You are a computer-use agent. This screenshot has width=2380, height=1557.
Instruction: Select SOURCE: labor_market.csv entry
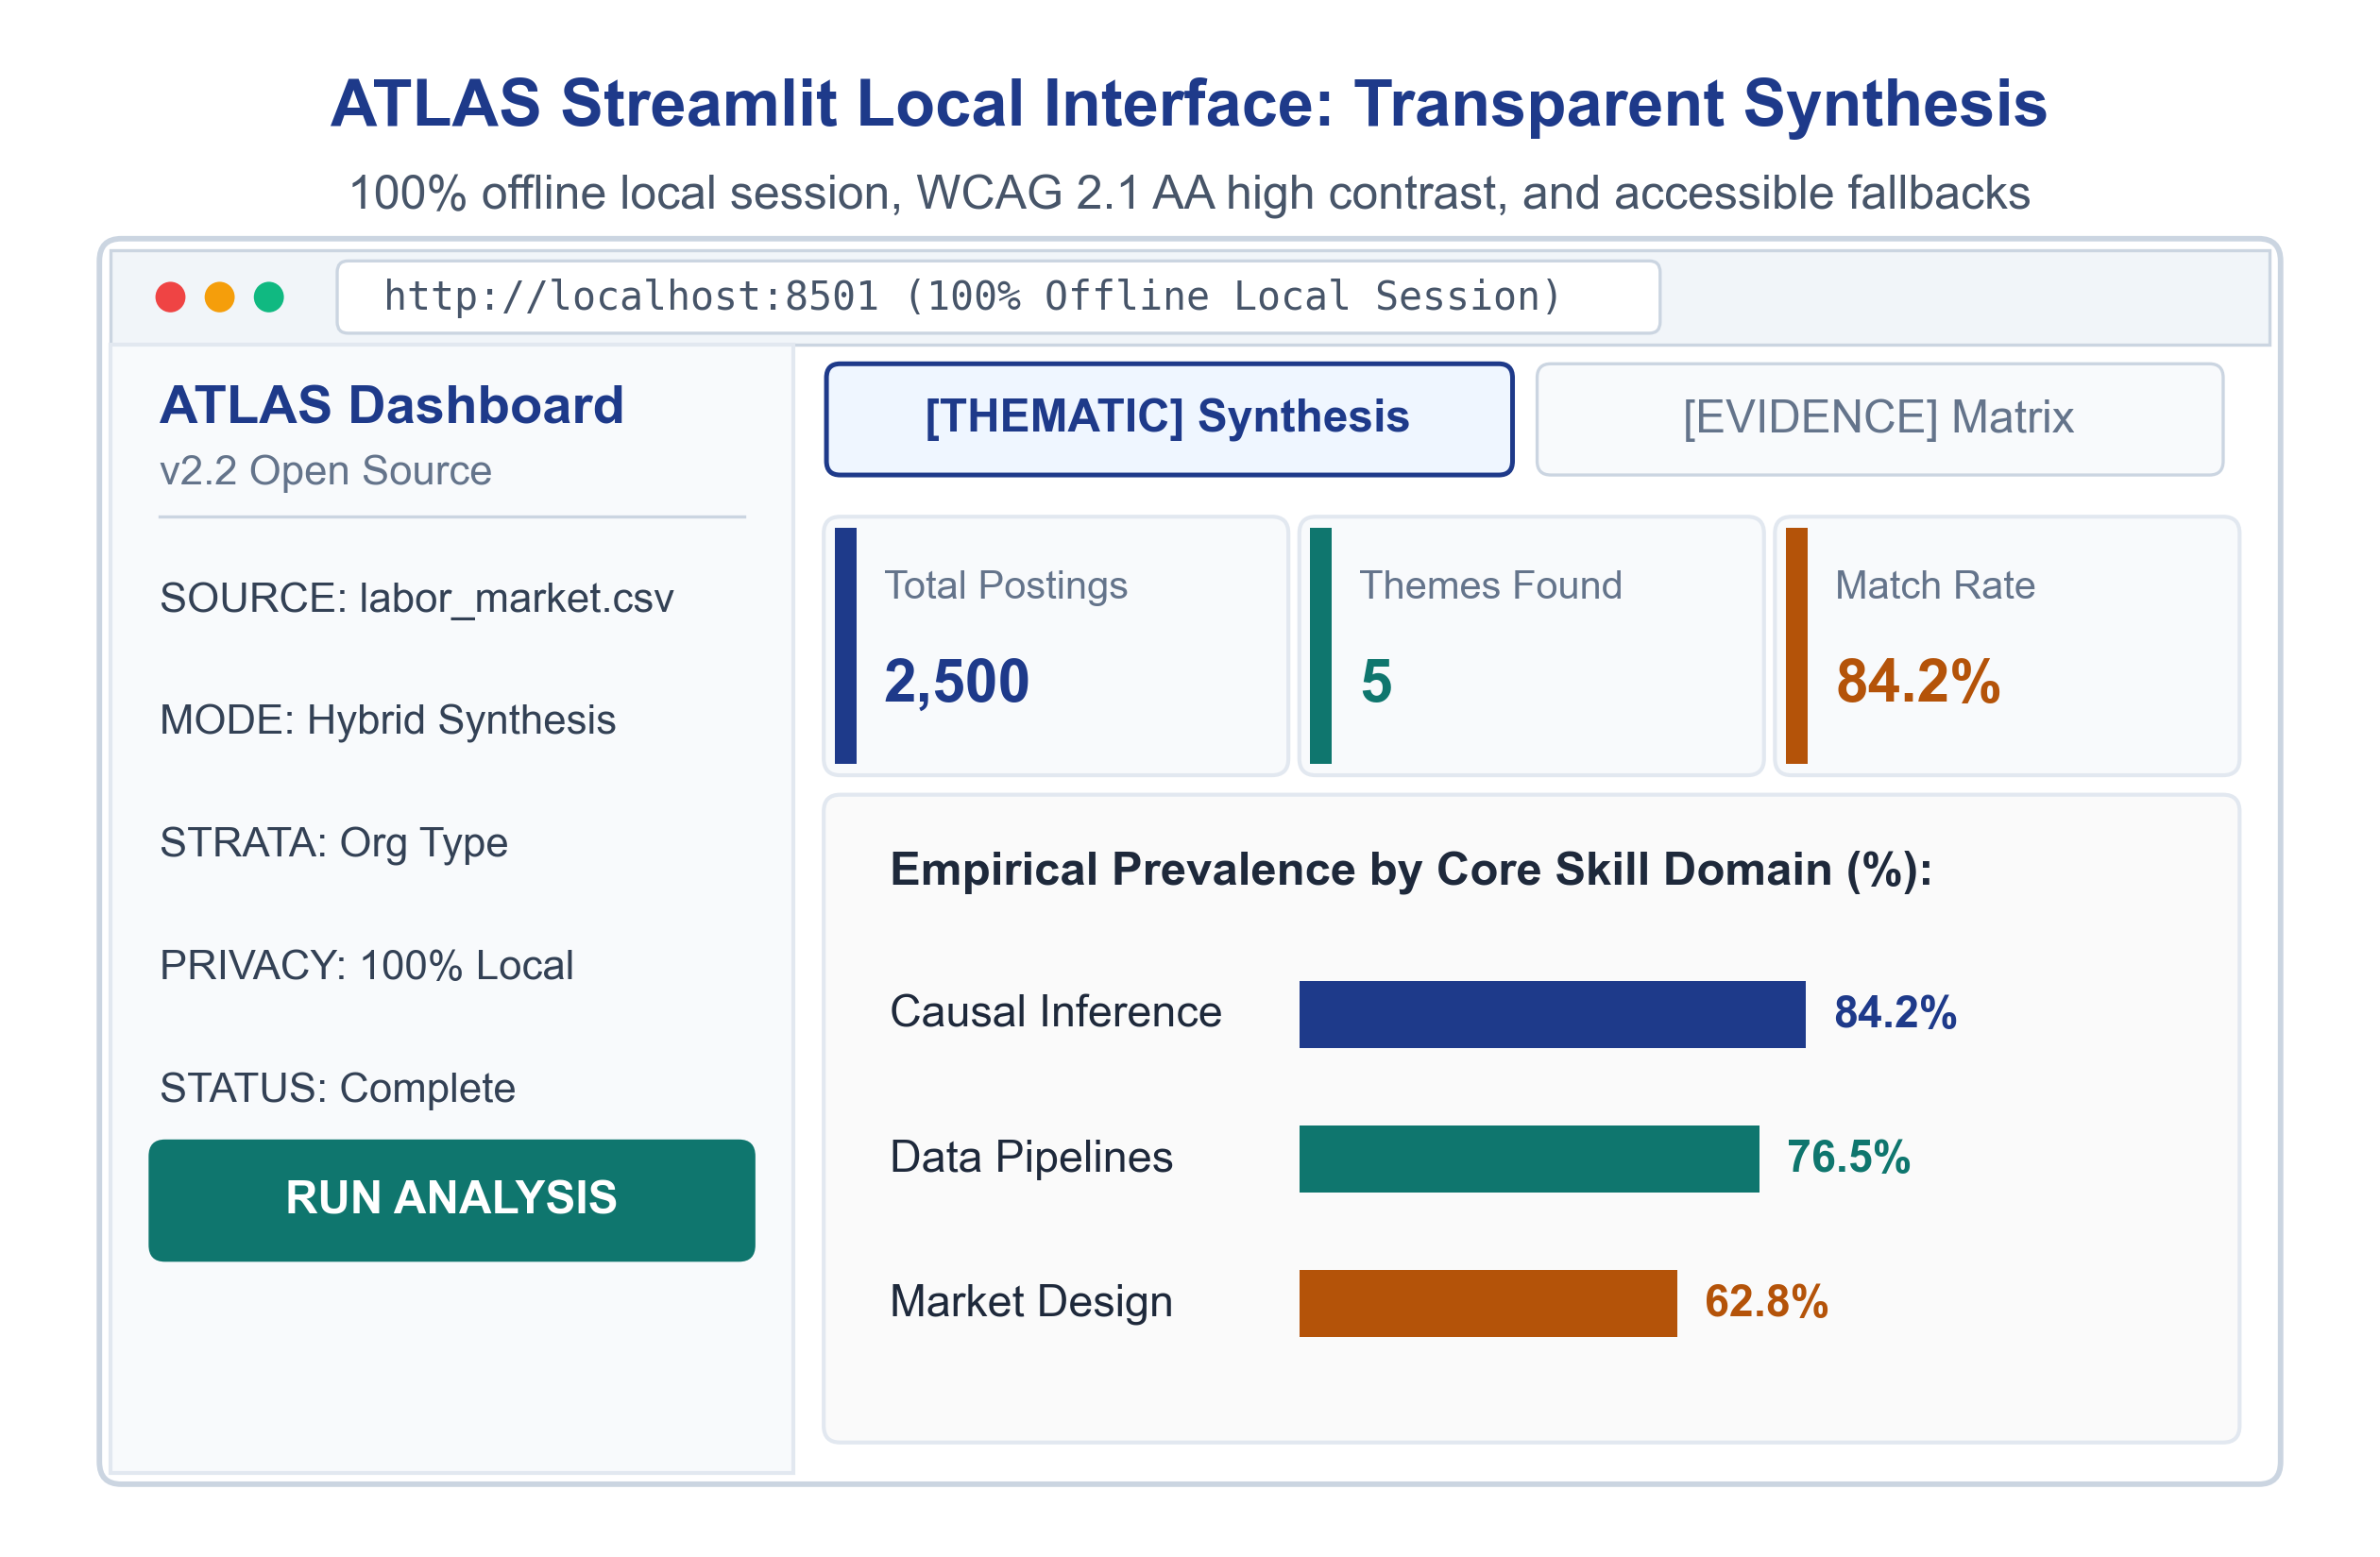pos(417,598)
